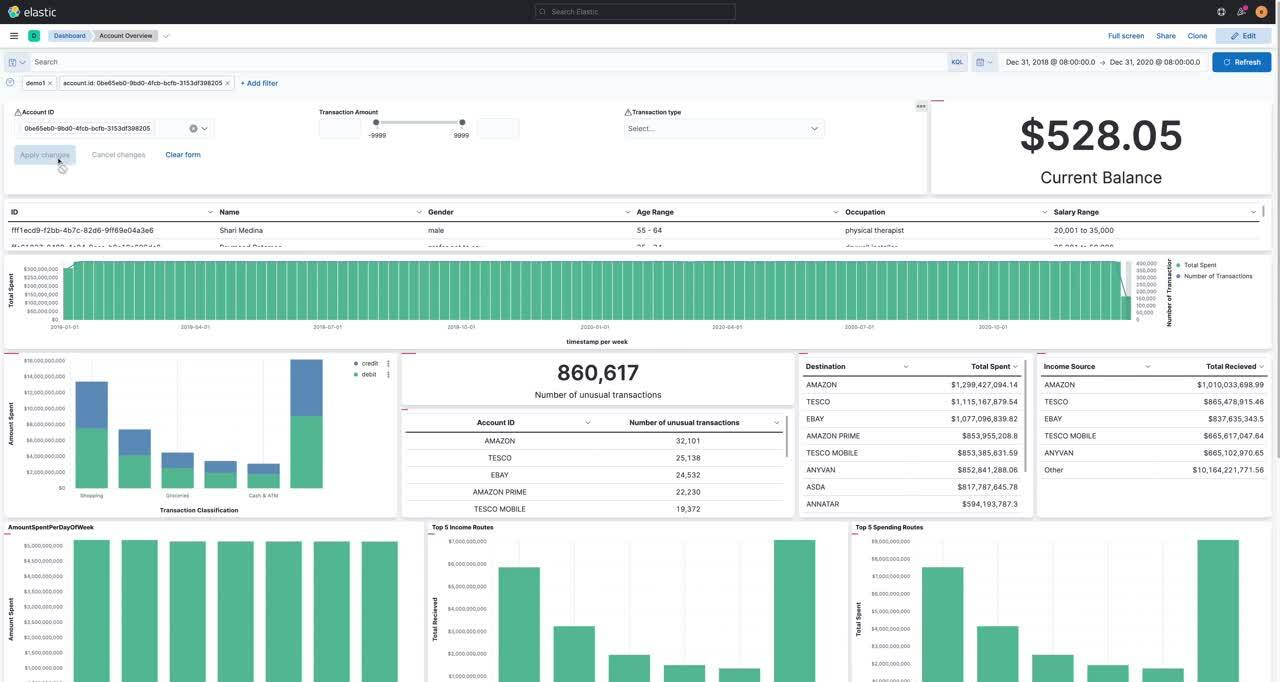Click the Refresh button
The height and width of the screenshot is (682, 1280).
point(1242,62)
